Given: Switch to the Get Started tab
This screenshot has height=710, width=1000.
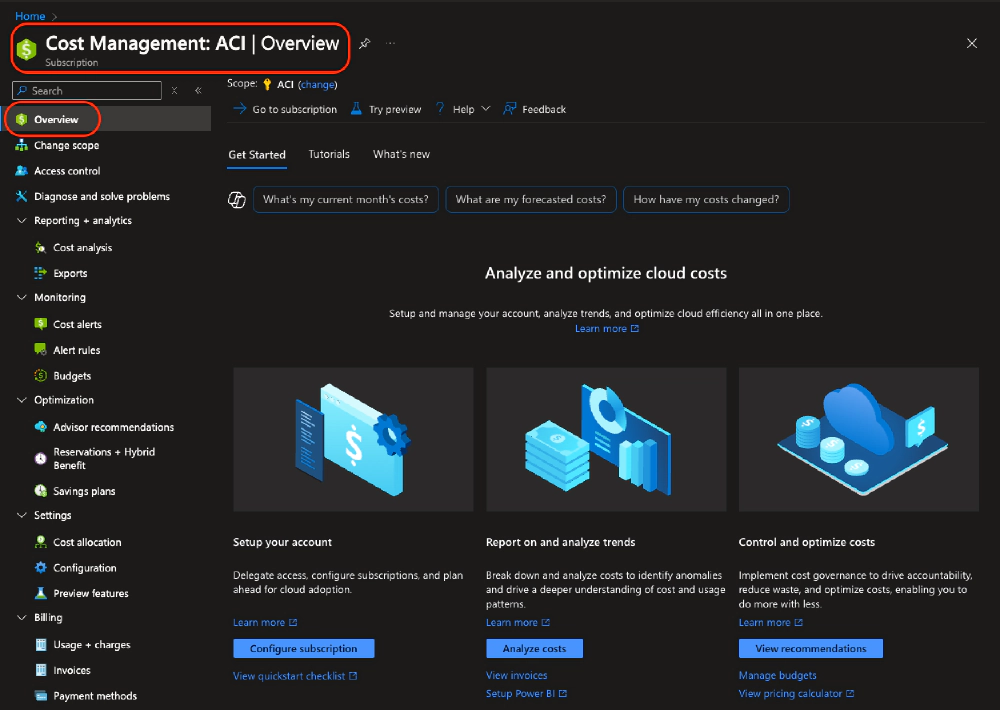Looking at the screenshot, I should pos(257,154).
